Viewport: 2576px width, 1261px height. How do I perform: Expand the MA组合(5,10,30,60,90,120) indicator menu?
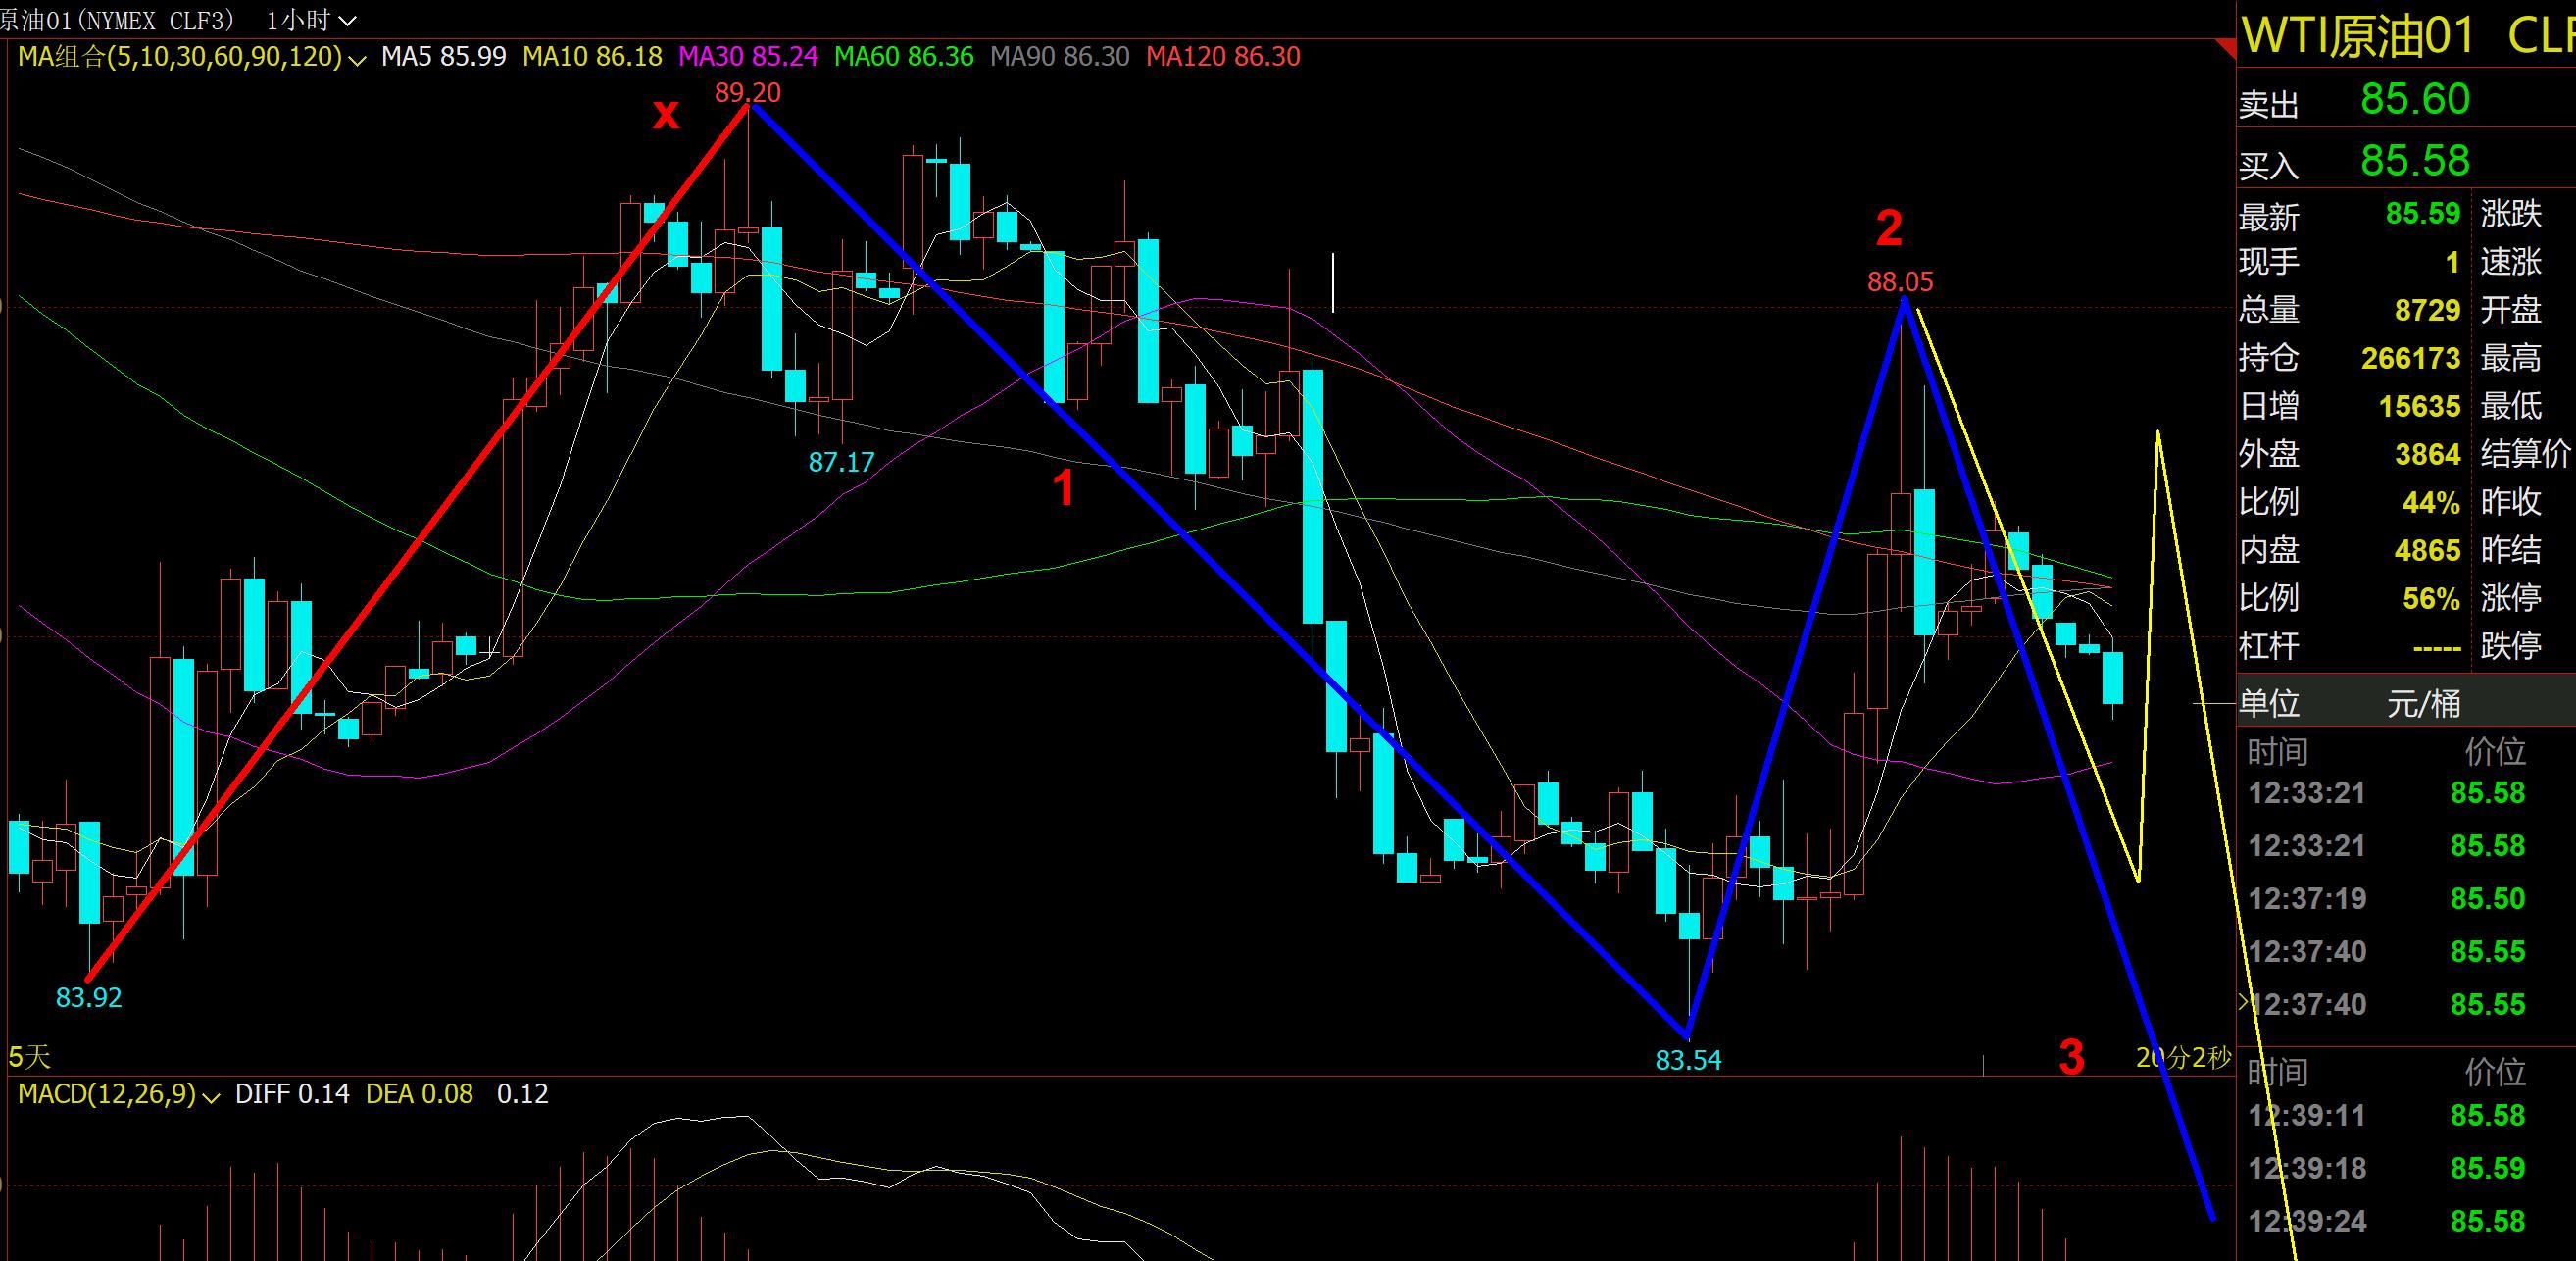(x=192, y=57)
